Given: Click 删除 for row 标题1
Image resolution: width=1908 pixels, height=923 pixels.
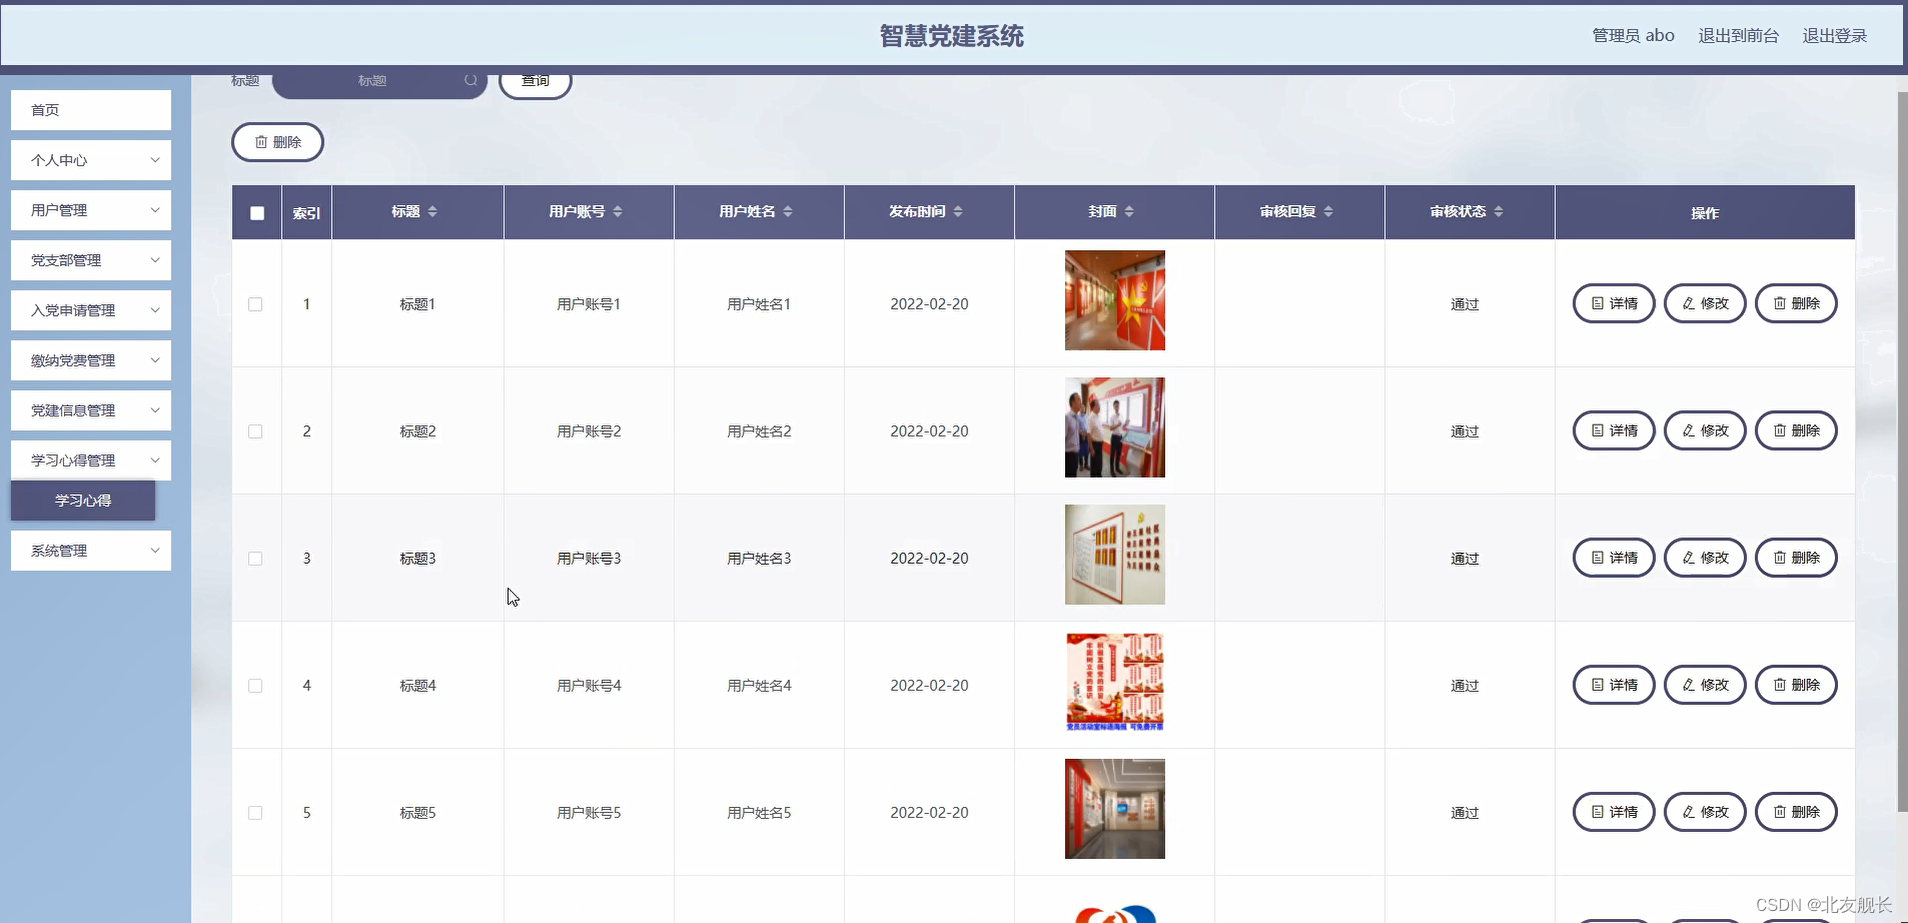Looking at the screenshot, I should (1796, 303).
